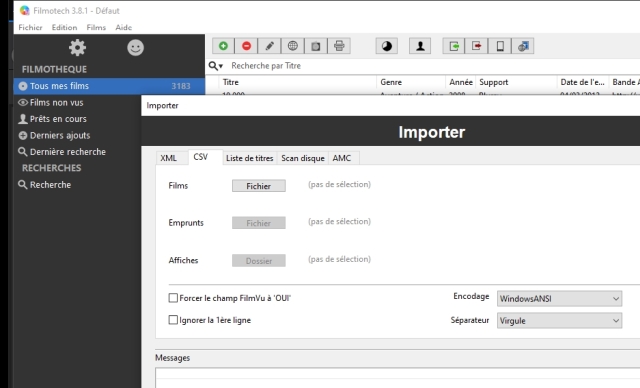Click Dossier button for Affiches
This screenshot has width=640, height=388.
pyautogui.click(x=259, y=261)
